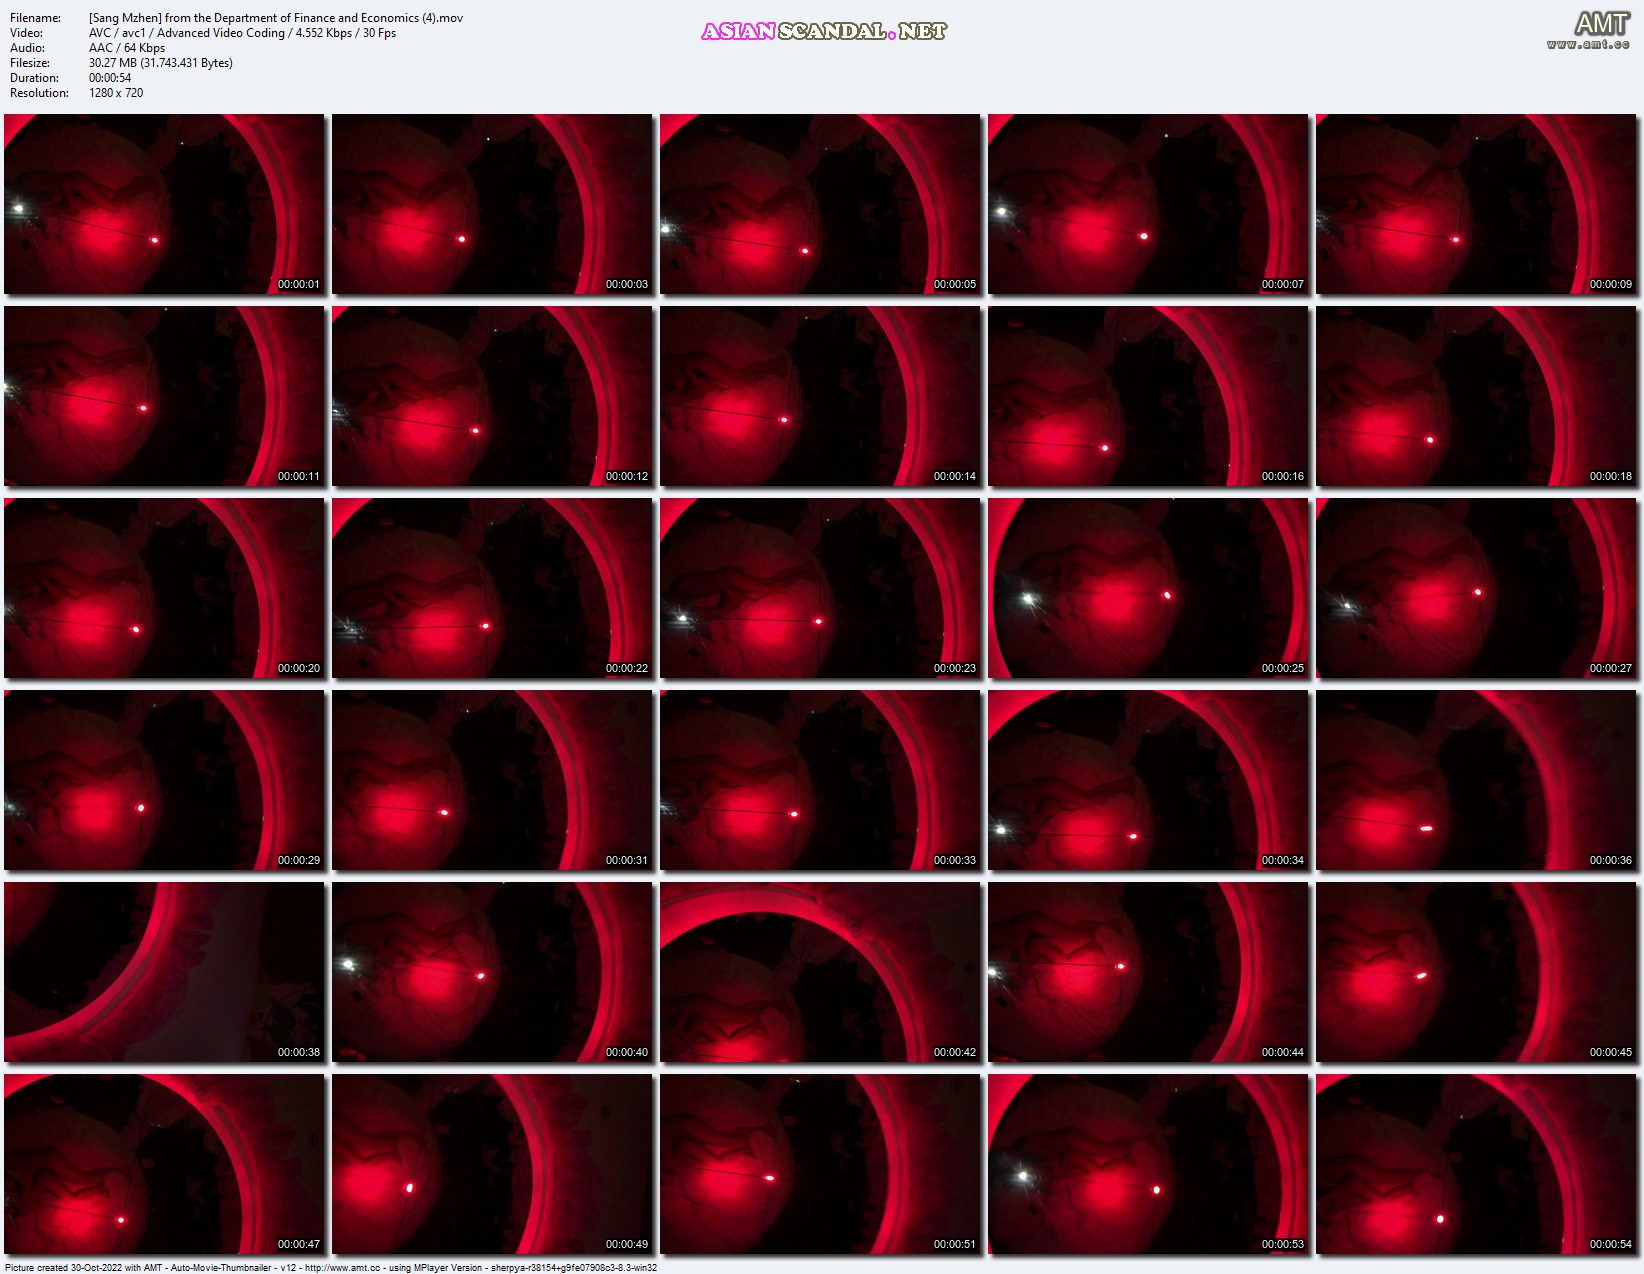Open the frame at 00:00:31
This screenshot has height=1274, width=1644.
tap(492, 780)
